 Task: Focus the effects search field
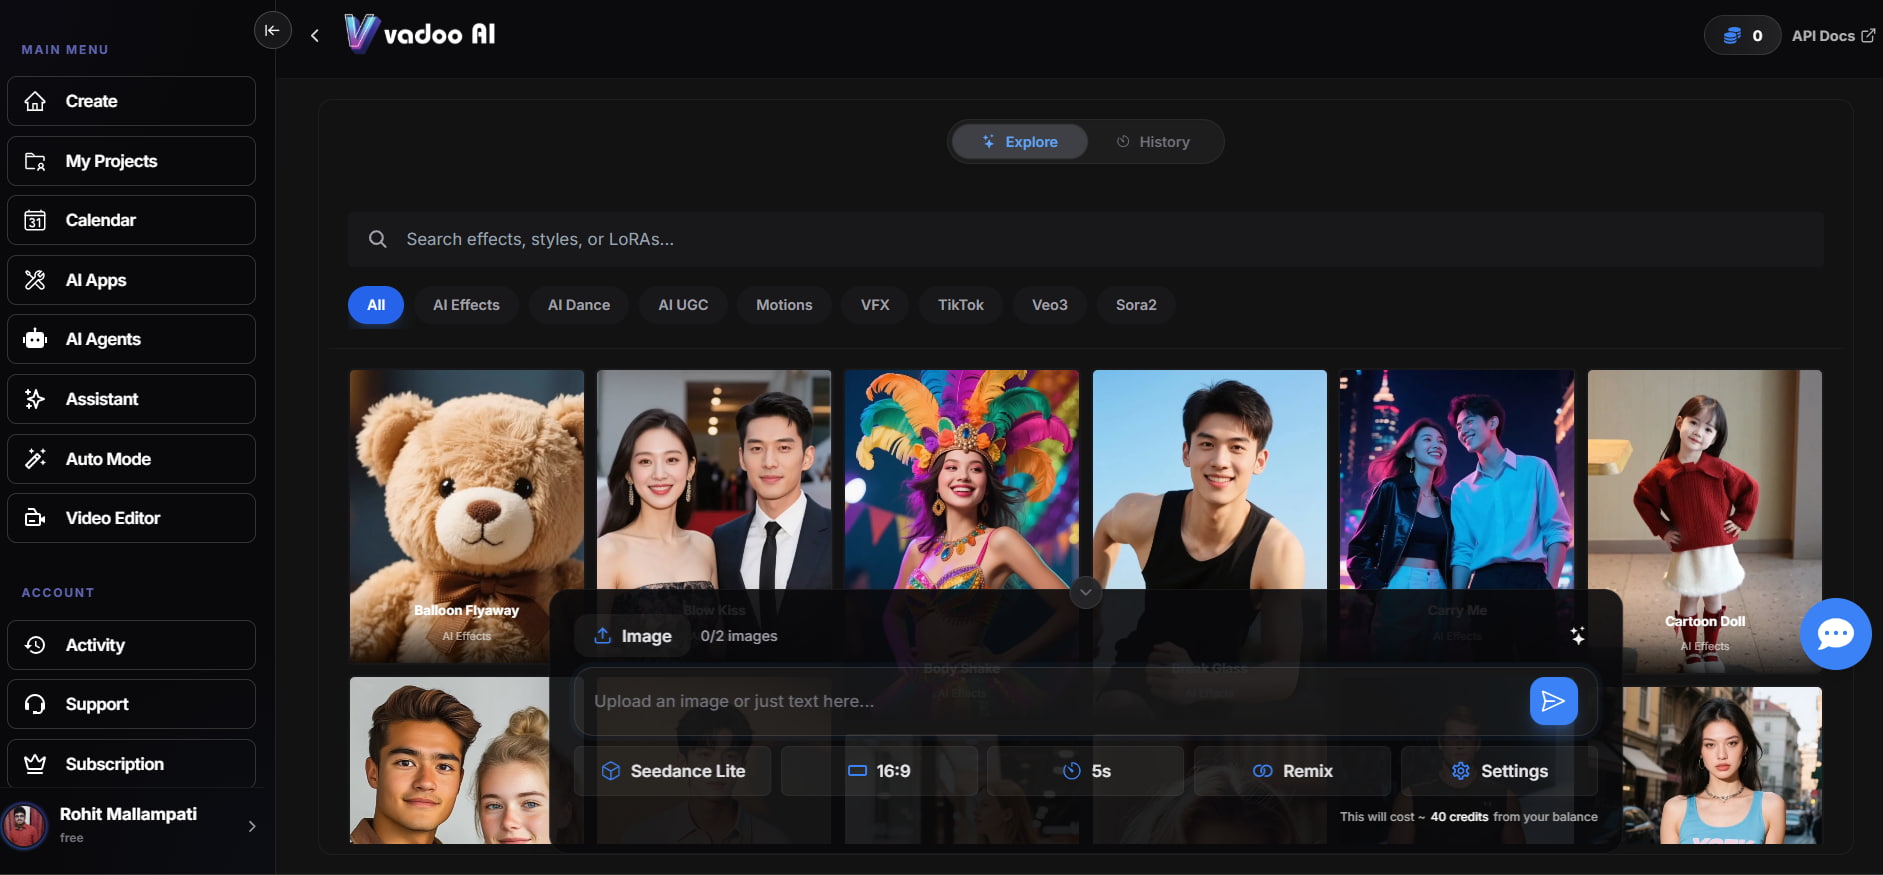click(x=1086, y=239)
